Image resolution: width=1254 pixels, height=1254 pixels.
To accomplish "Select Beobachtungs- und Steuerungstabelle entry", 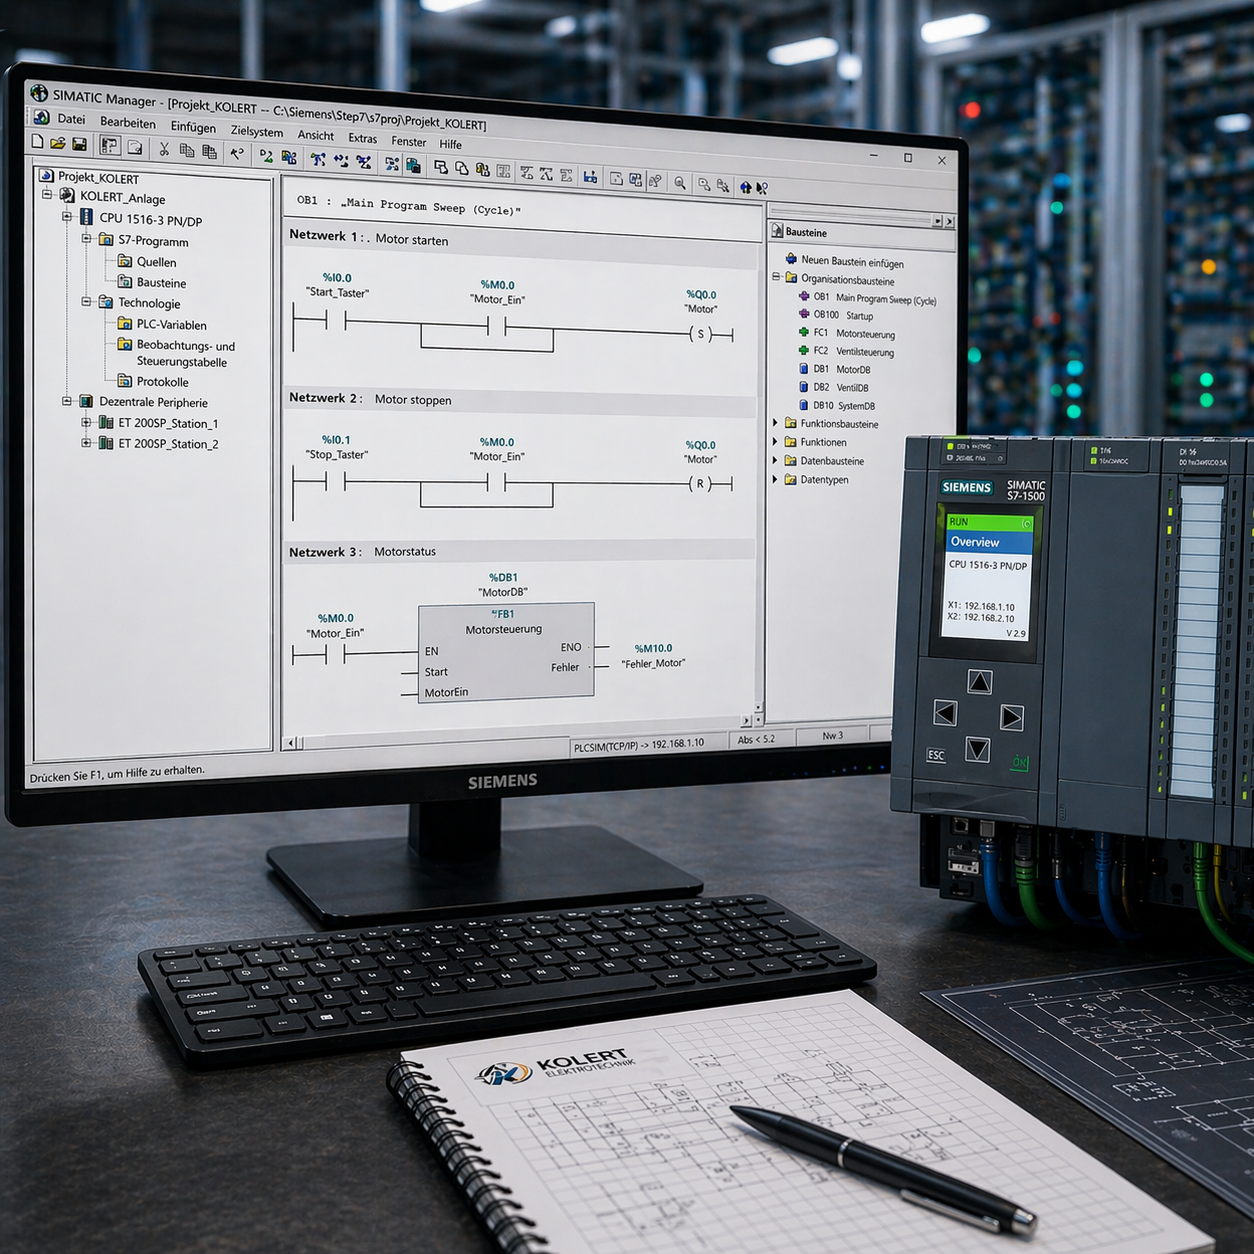I will coord(186,353).
